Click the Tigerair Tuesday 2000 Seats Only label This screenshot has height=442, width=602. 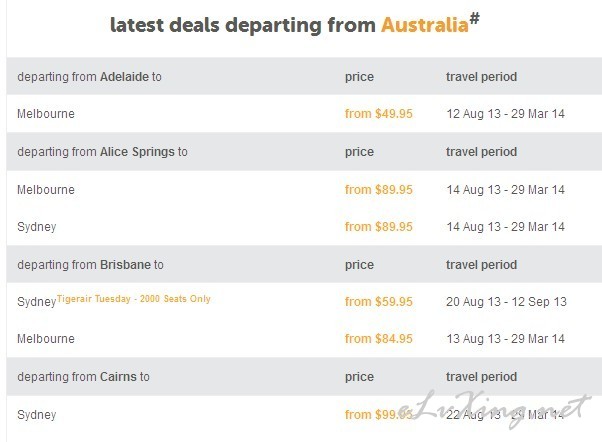134,299
